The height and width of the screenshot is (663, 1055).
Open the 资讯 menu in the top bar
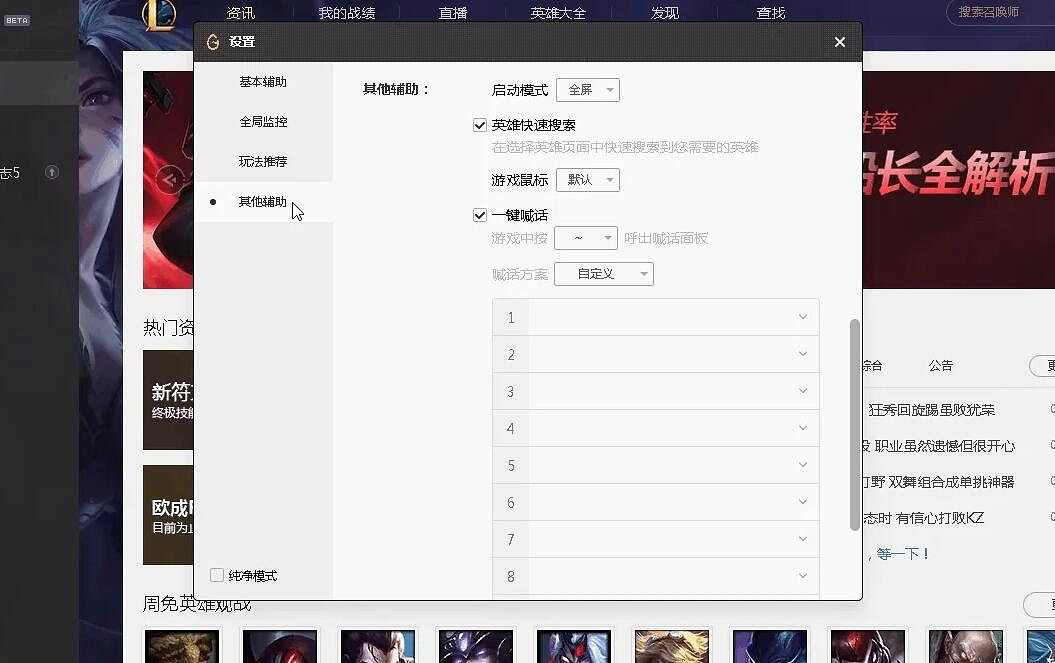tap(243, 13)
